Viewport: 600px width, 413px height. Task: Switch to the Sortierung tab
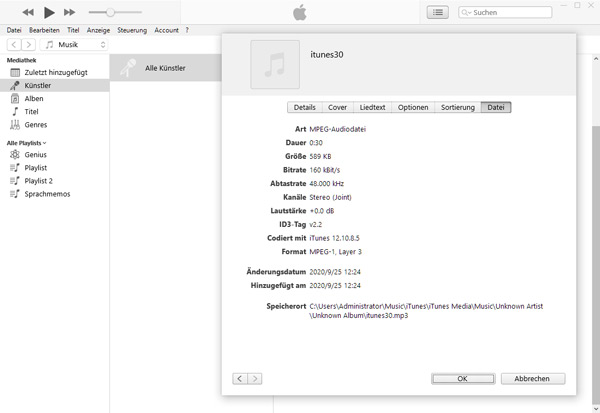[x=458, y=108]
